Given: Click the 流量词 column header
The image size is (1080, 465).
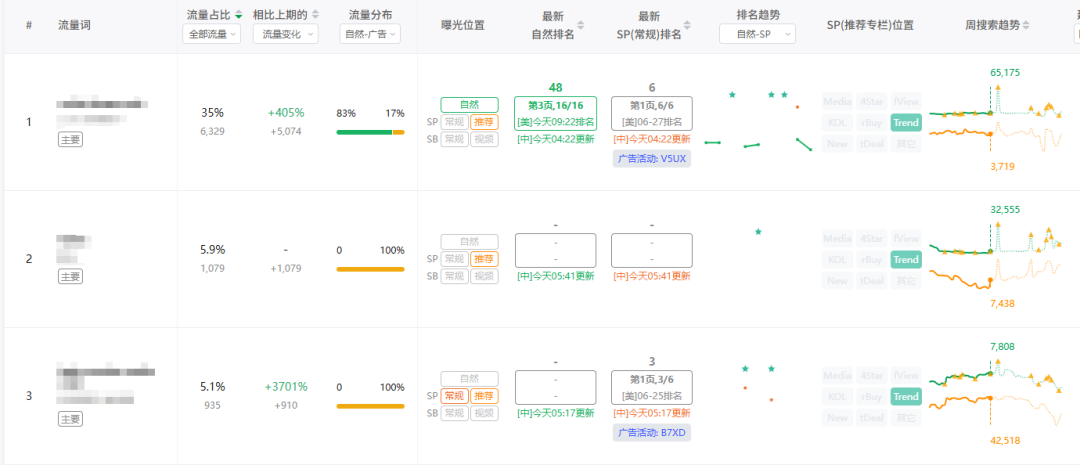Looking at the screenshot, I should pos(74,25).
